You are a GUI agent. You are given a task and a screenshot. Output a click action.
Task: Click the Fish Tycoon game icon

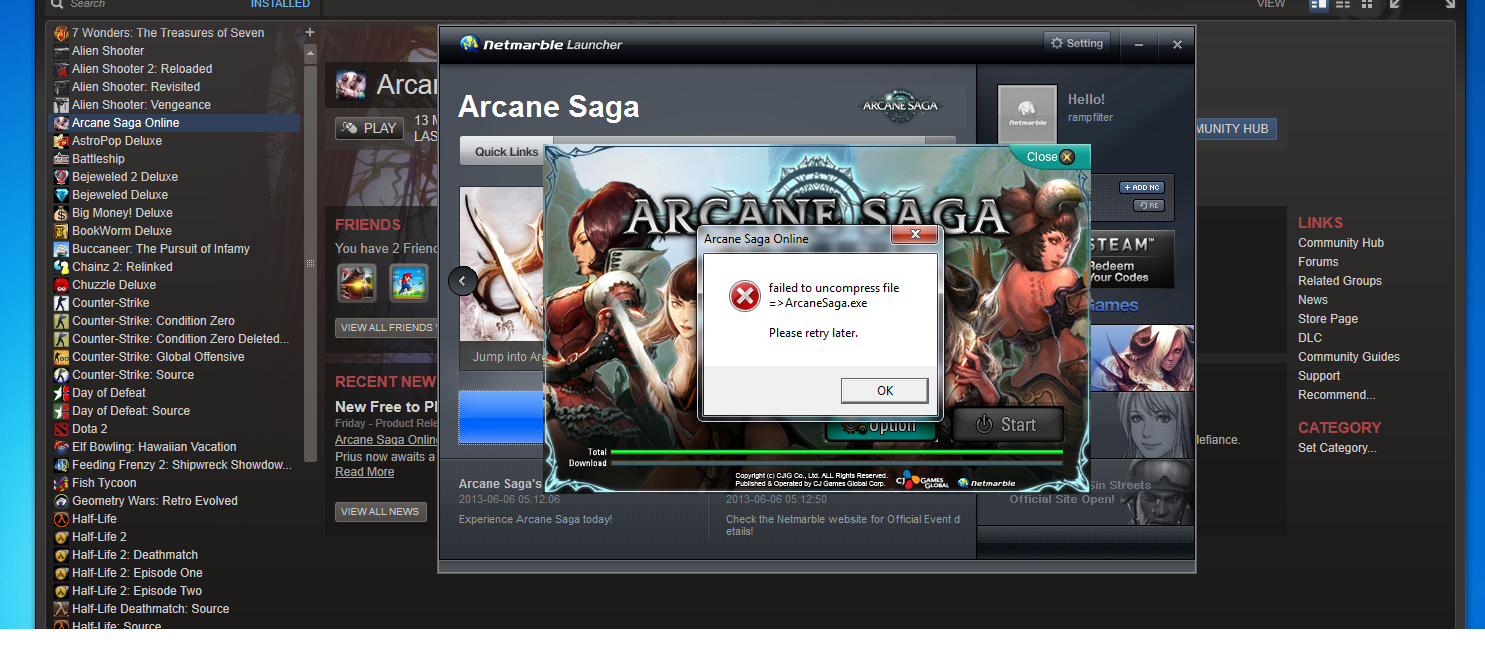click(62, 483)
